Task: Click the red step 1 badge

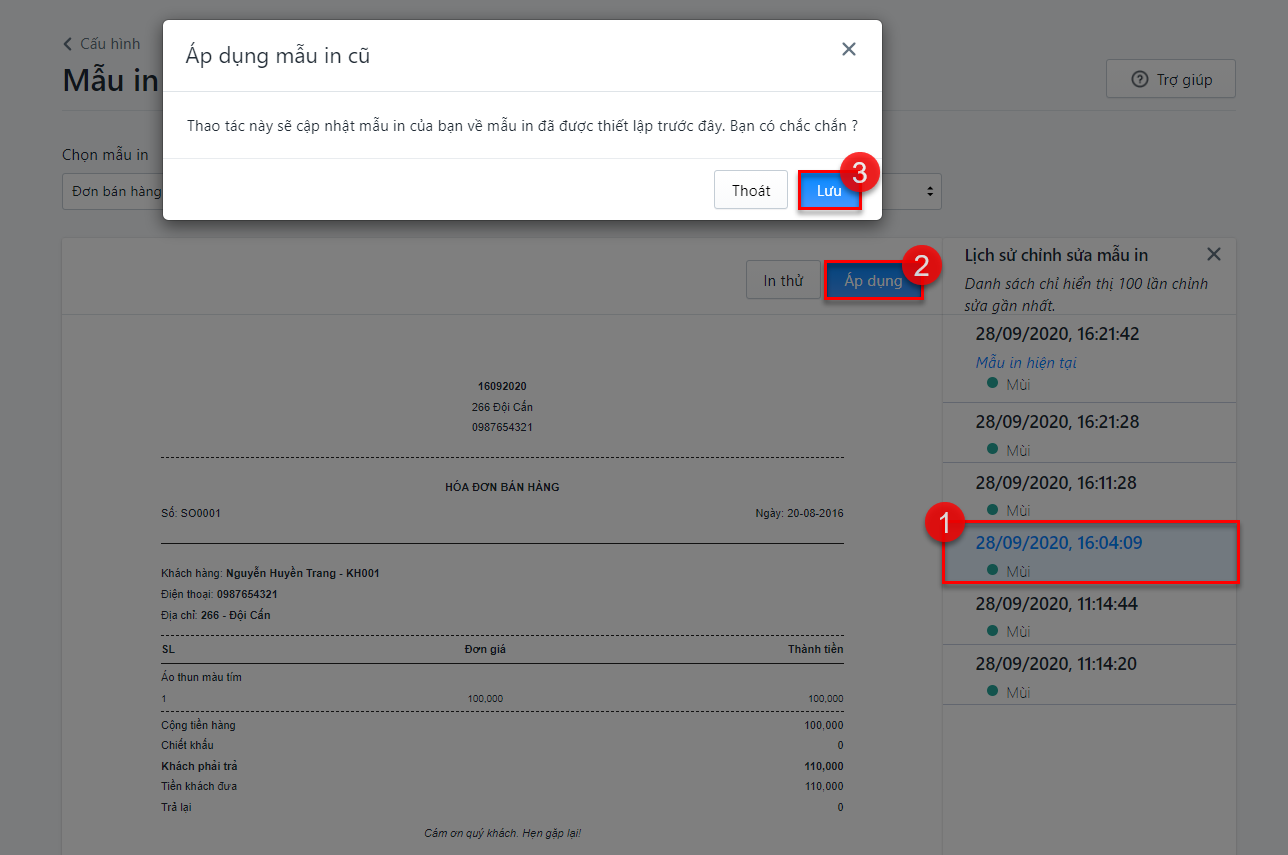Action: [945, 523]
